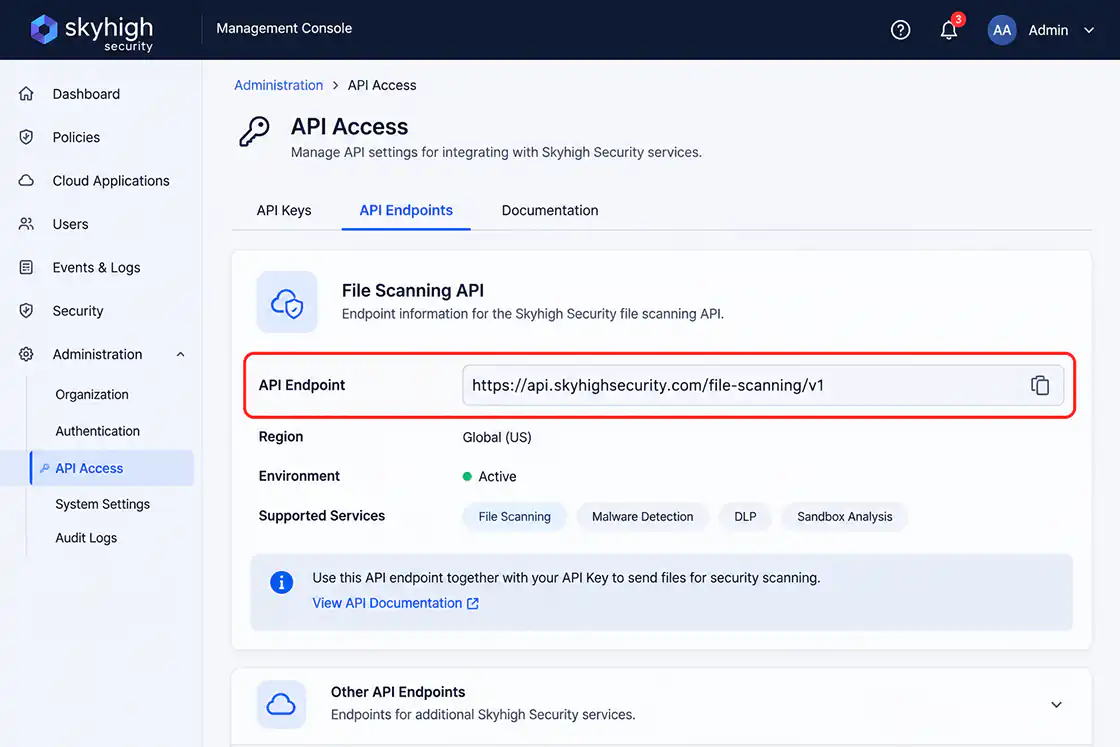Viewport: 1120px width, 747px height.
Task: Expand the Admin account dropdown arrow
Action: point(1089,31)
